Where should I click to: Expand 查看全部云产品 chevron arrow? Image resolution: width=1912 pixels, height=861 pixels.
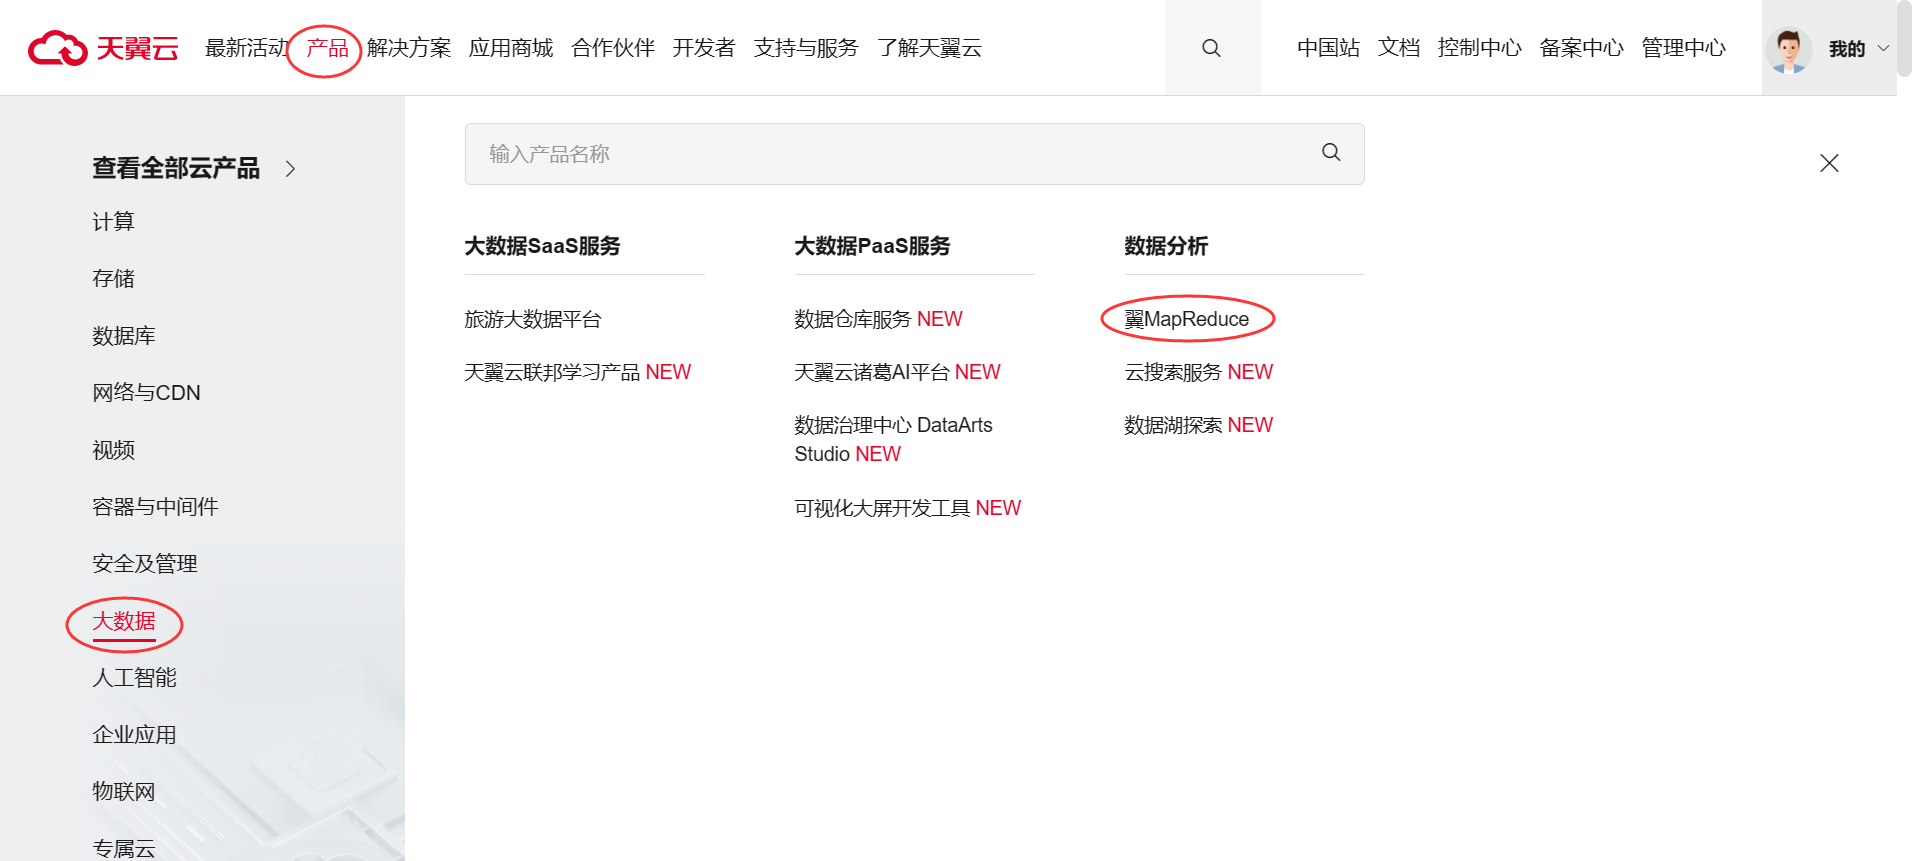click(x=291, y=169)
